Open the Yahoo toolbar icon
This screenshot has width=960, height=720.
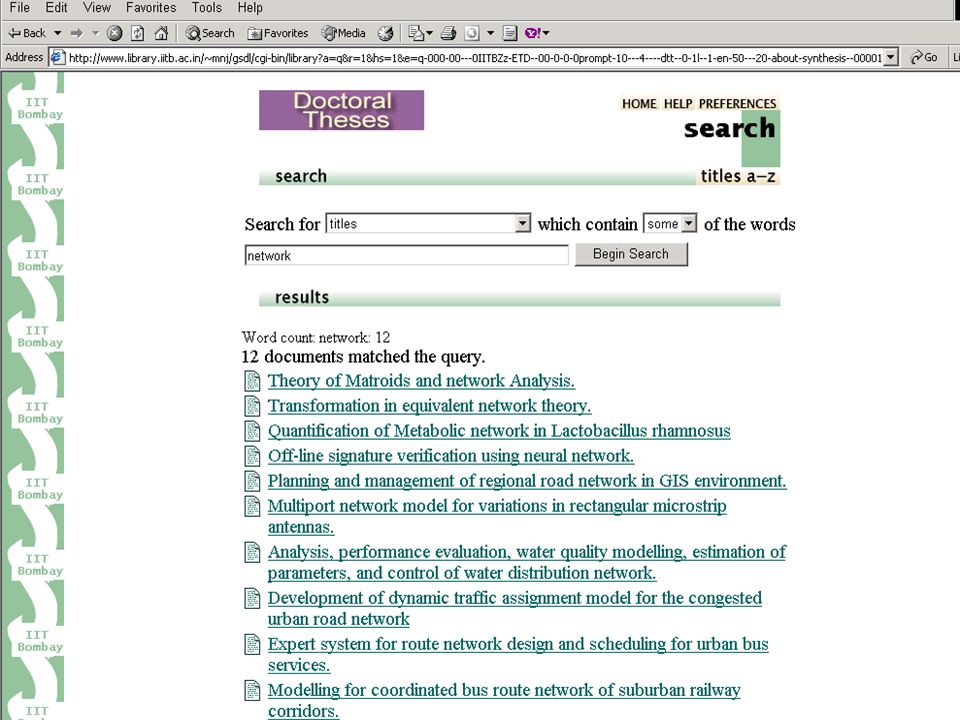[533, 33]
